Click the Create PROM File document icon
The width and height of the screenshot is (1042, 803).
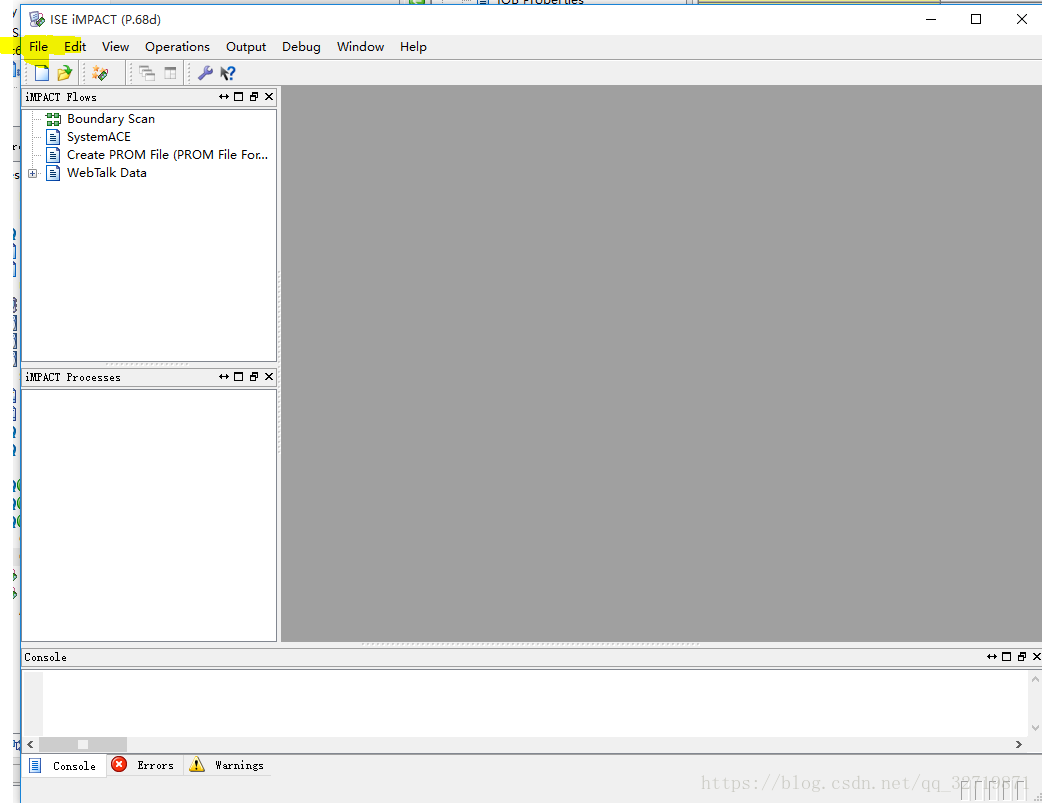coord(53,155)
